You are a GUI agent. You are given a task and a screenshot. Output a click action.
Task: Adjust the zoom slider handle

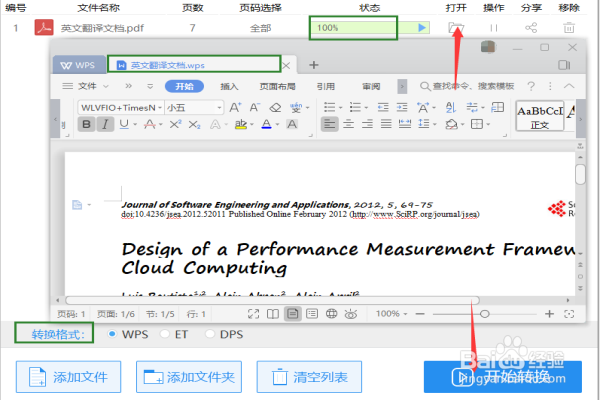click(x=485, y=314)
